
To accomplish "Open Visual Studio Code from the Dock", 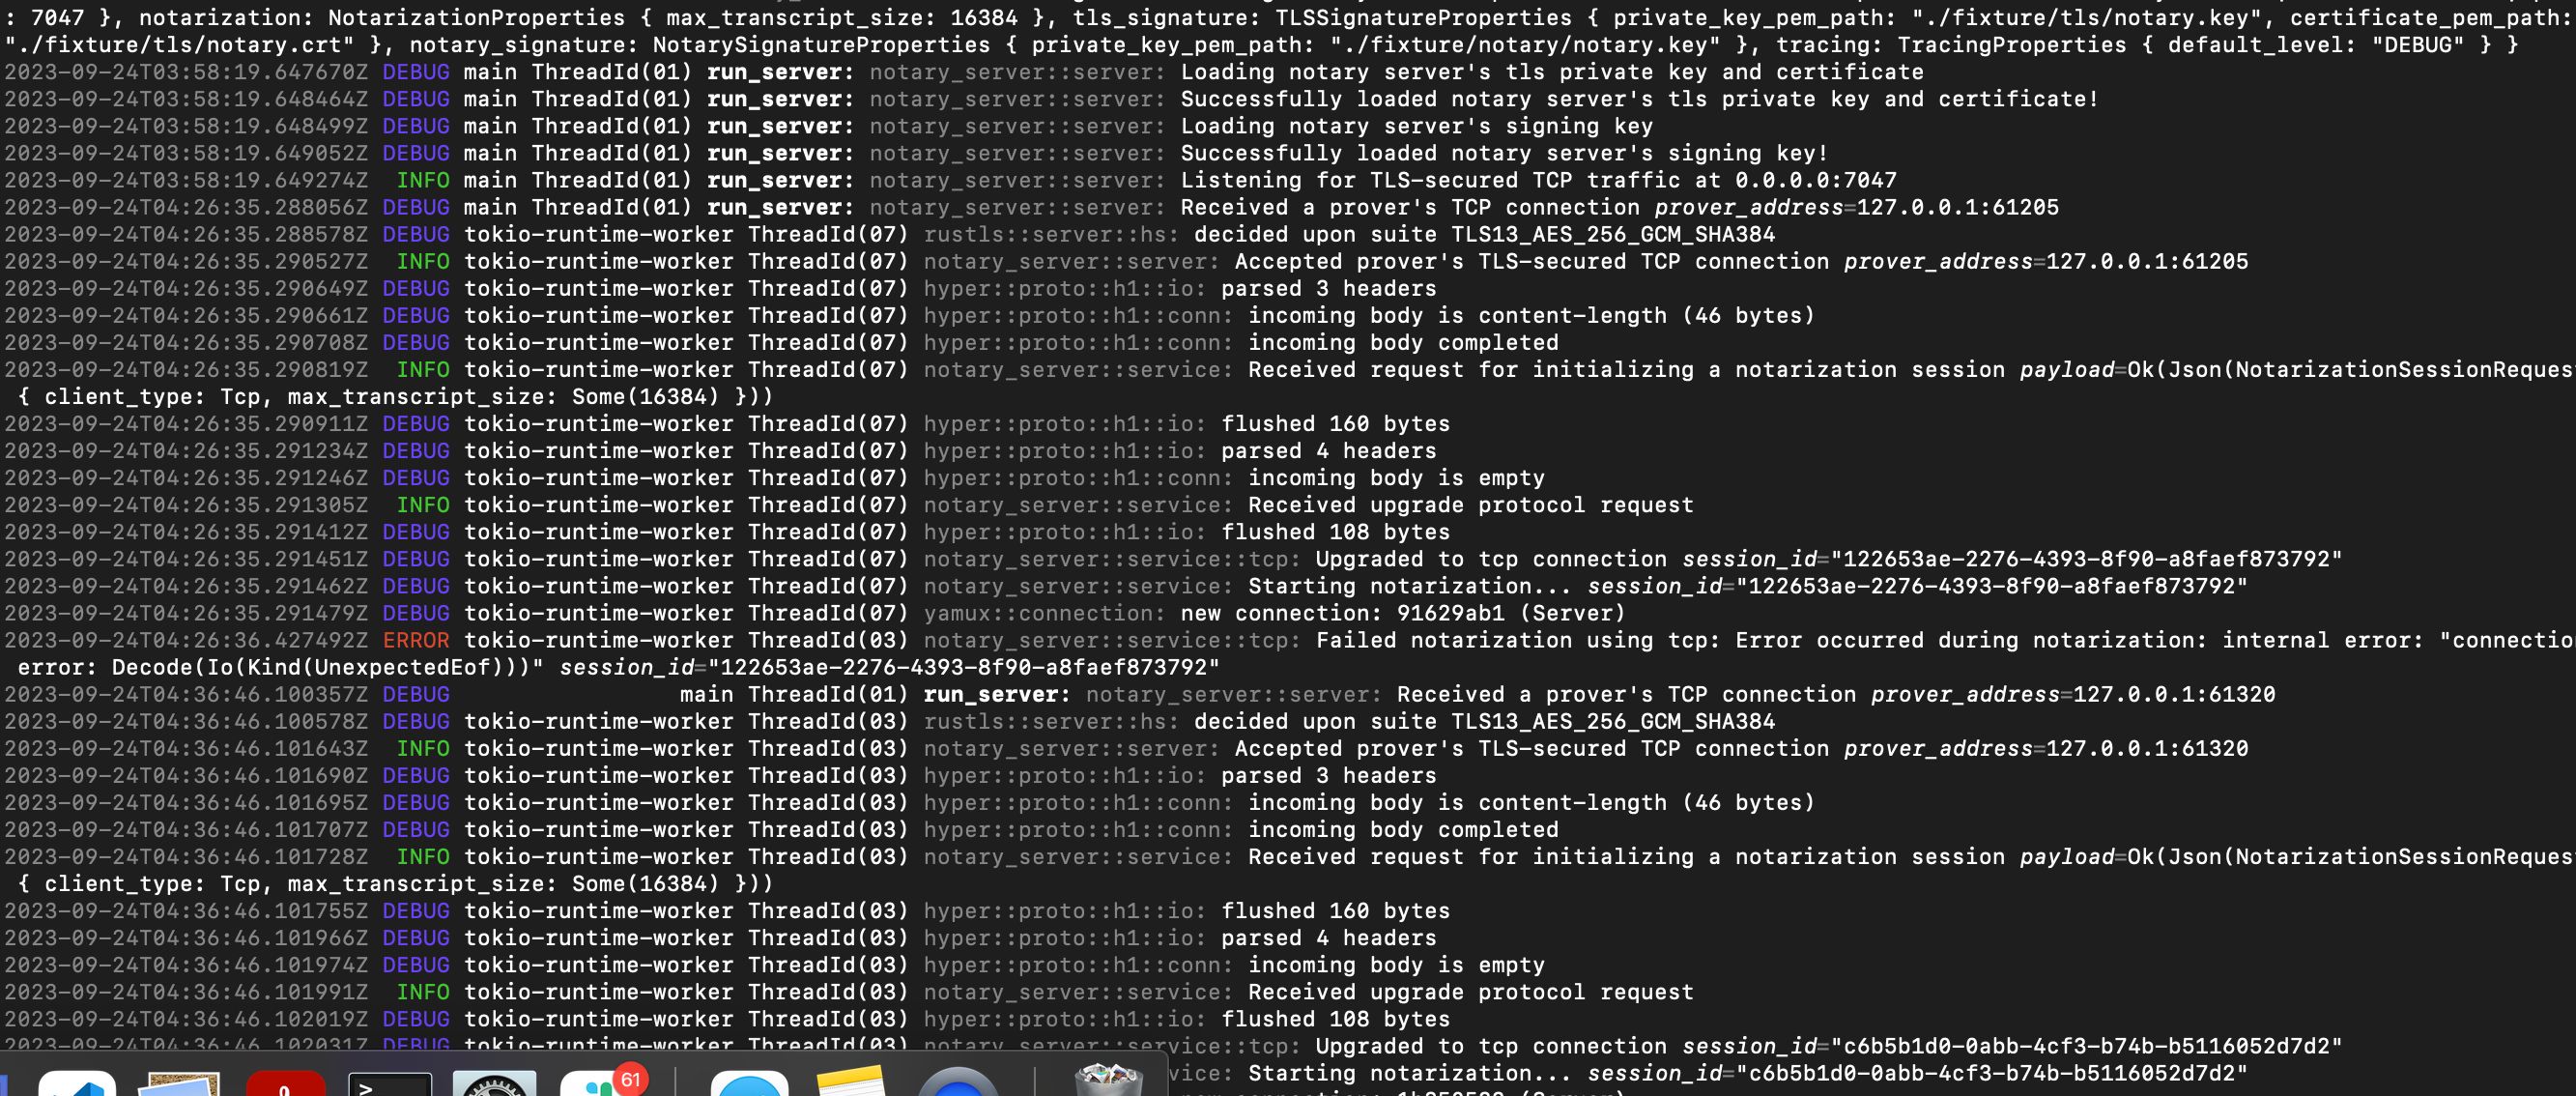I will pyautogui.click(x=77, y=1084).
